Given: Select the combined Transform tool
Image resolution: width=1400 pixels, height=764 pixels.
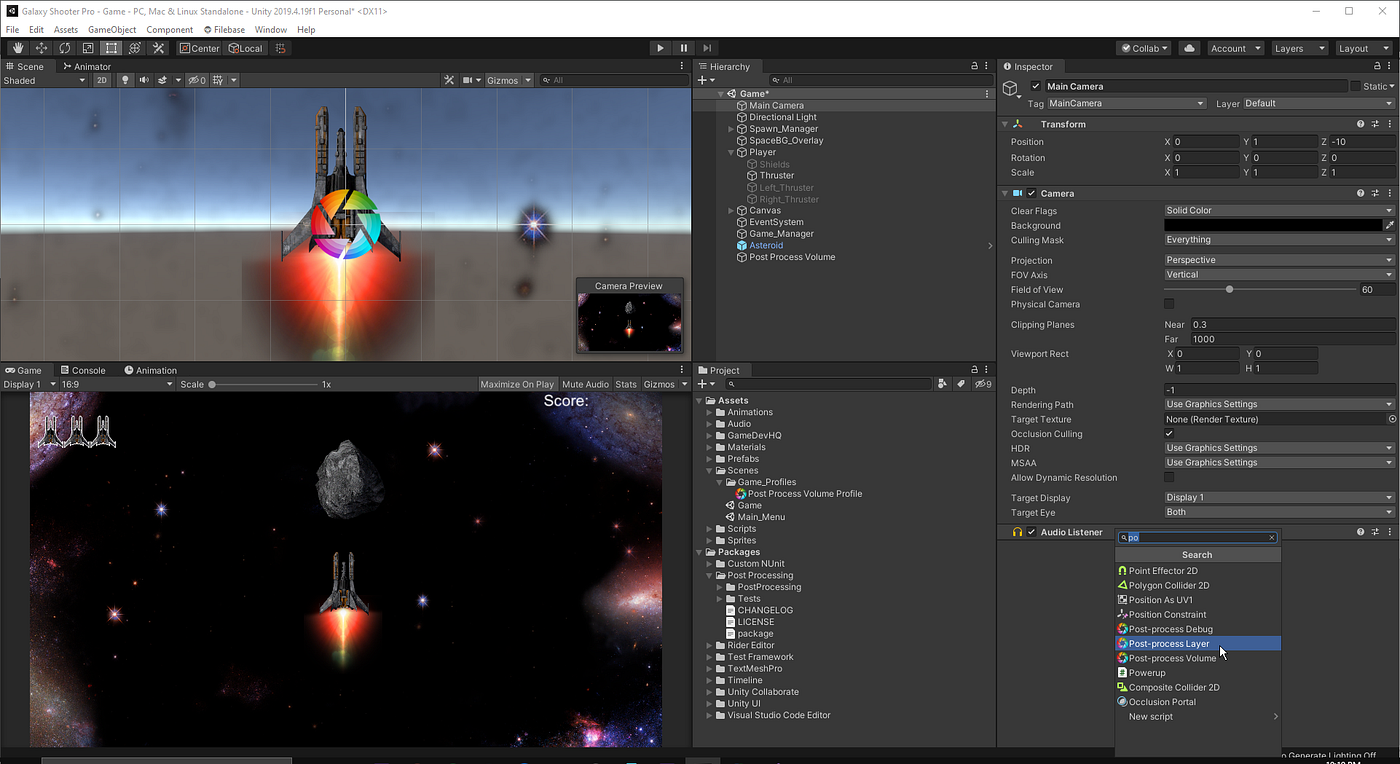Looking at the screenshot, I should tap(135, 48).
